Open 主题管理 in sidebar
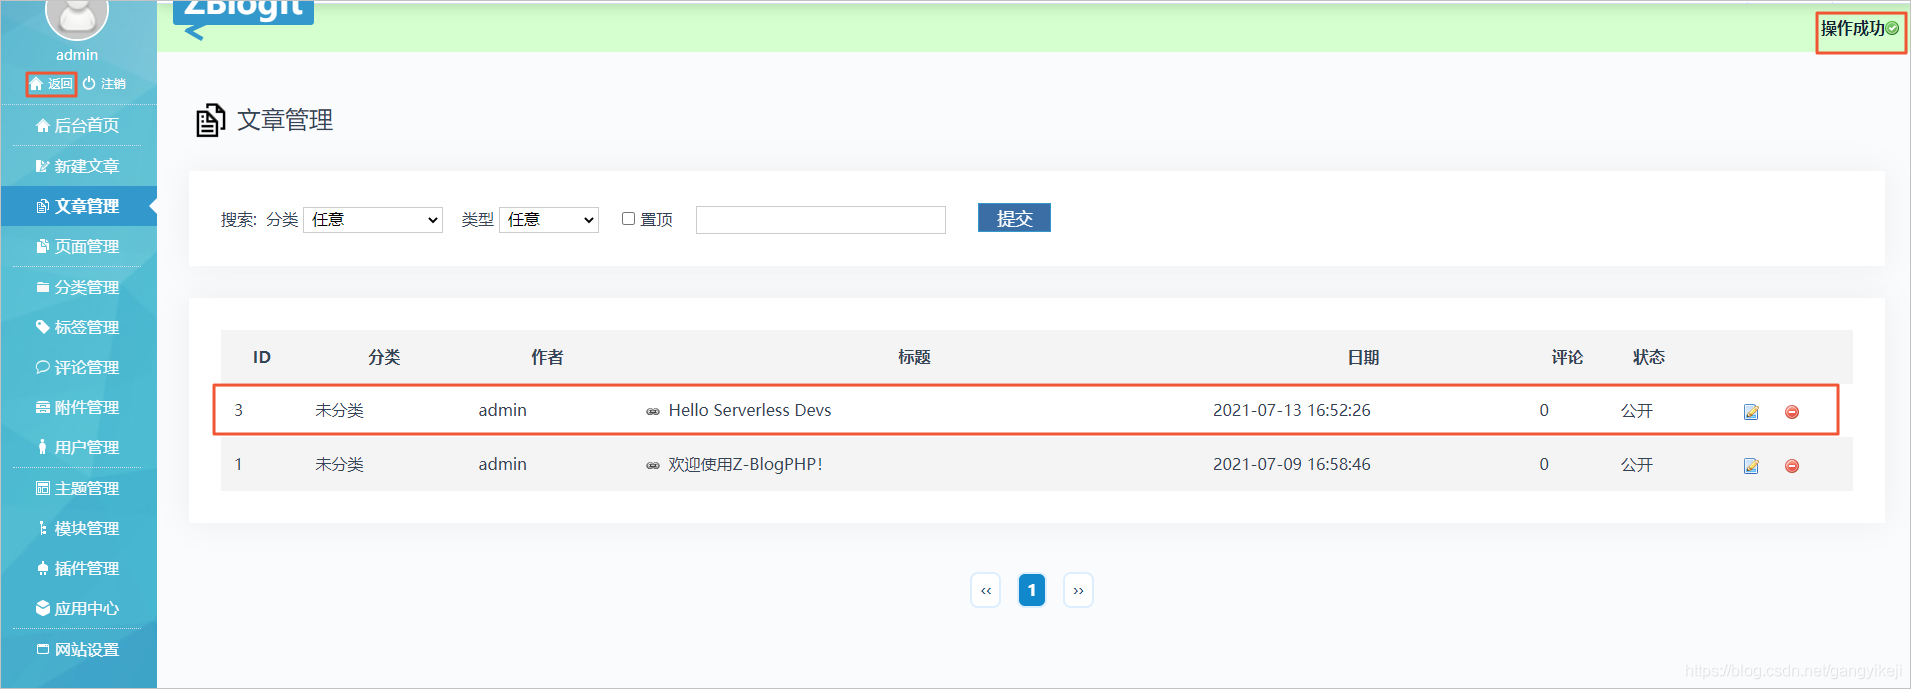Screen dimensions: 1911x689 78,488
